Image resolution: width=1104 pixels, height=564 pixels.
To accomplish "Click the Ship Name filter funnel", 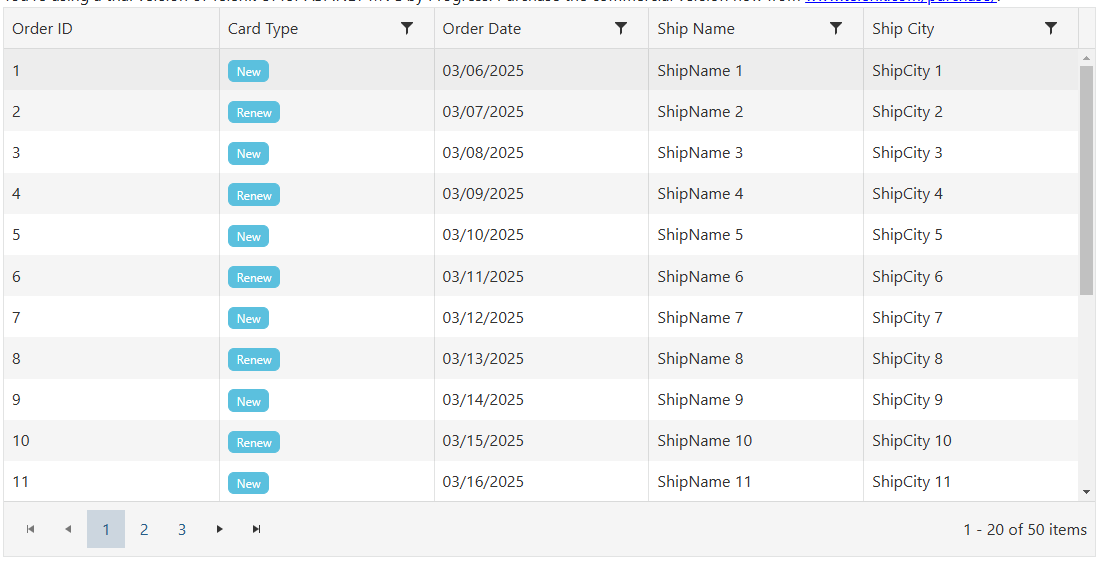I will [836, 29].
